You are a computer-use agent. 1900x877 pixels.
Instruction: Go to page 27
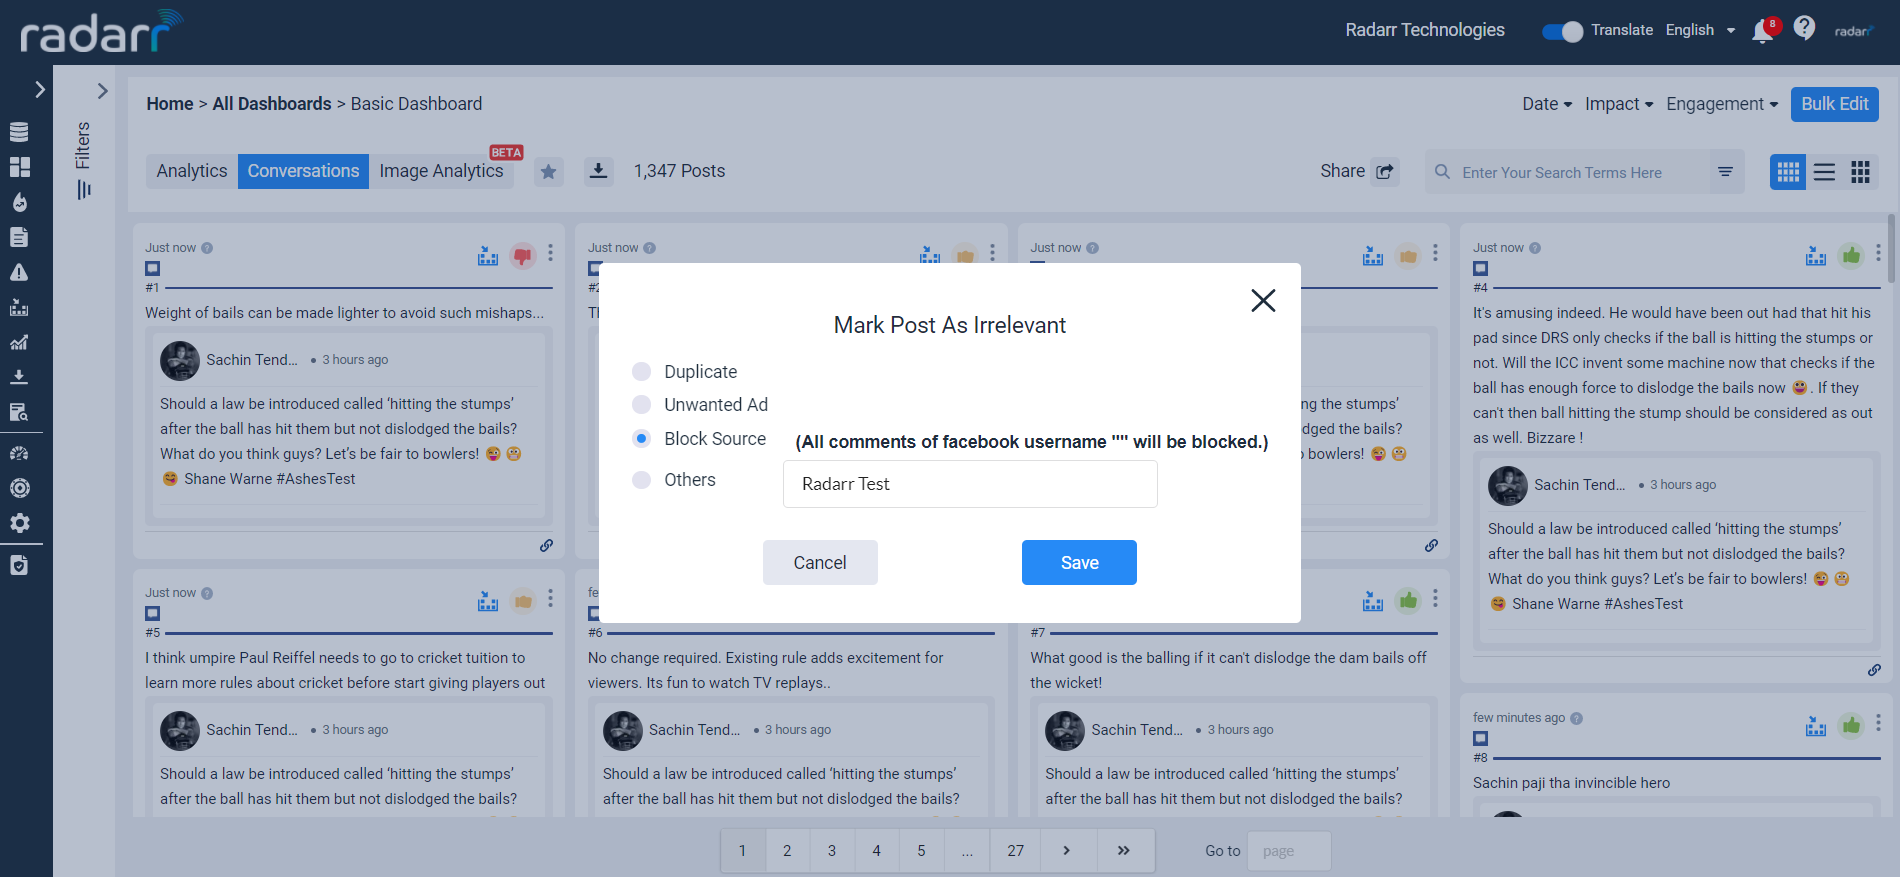coord(1015,850)
